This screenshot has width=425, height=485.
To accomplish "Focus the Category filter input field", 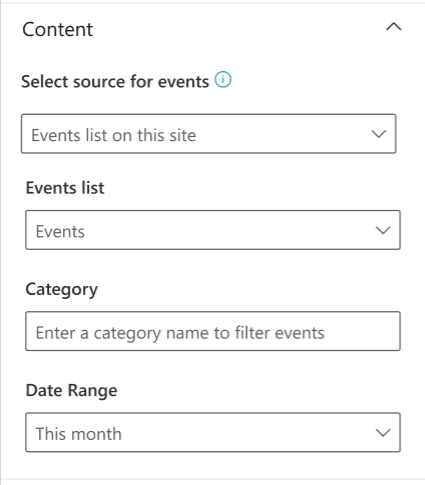I will 213,331.
